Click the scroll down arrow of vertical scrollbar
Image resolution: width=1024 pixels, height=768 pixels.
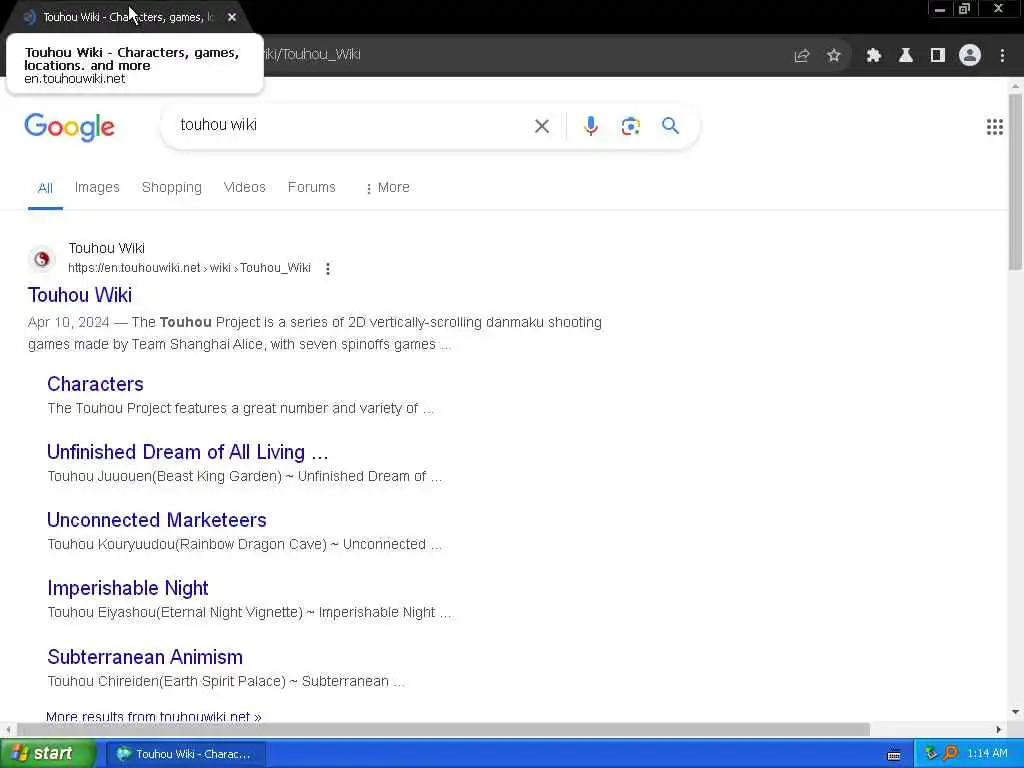pyautogui.click(x=1015, y=712)
